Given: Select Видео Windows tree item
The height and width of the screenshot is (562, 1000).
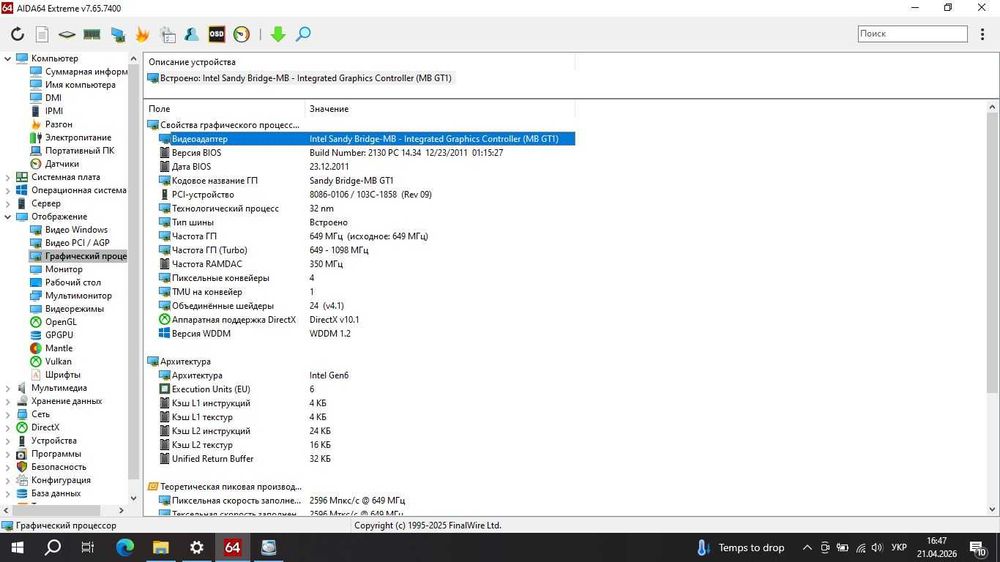Looking at the screenshot, I should pos(76,230).
